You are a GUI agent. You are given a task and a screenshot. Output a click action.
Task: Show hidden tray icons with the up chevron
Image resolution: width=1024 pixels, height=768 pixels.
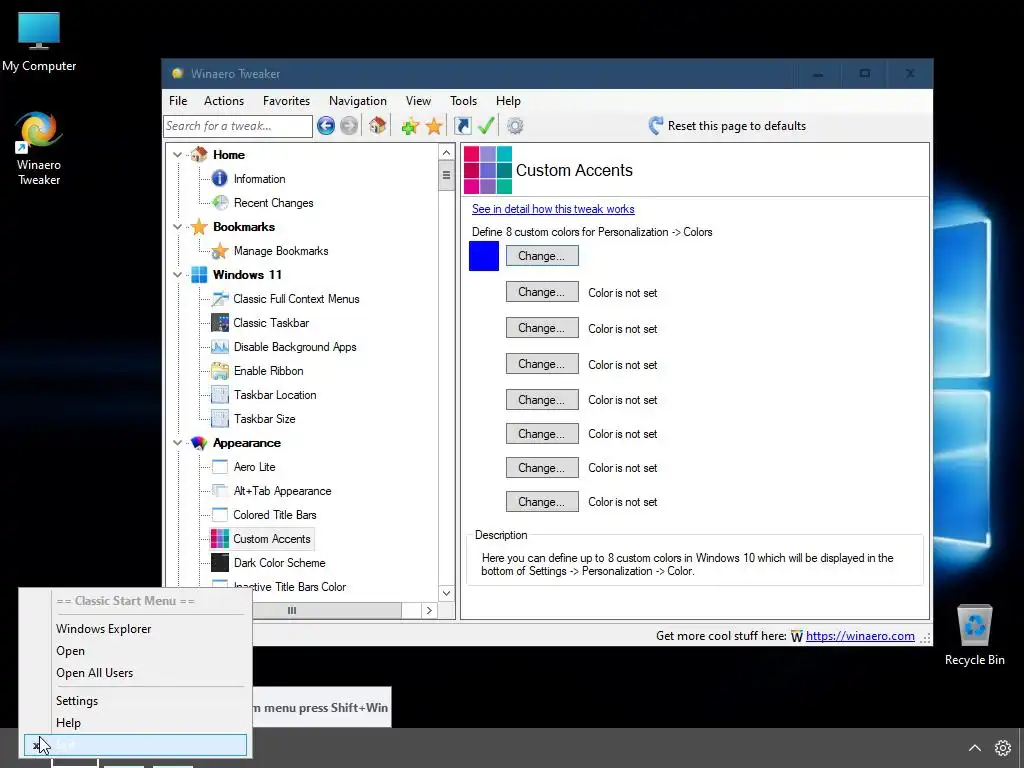tap(974, 748)
